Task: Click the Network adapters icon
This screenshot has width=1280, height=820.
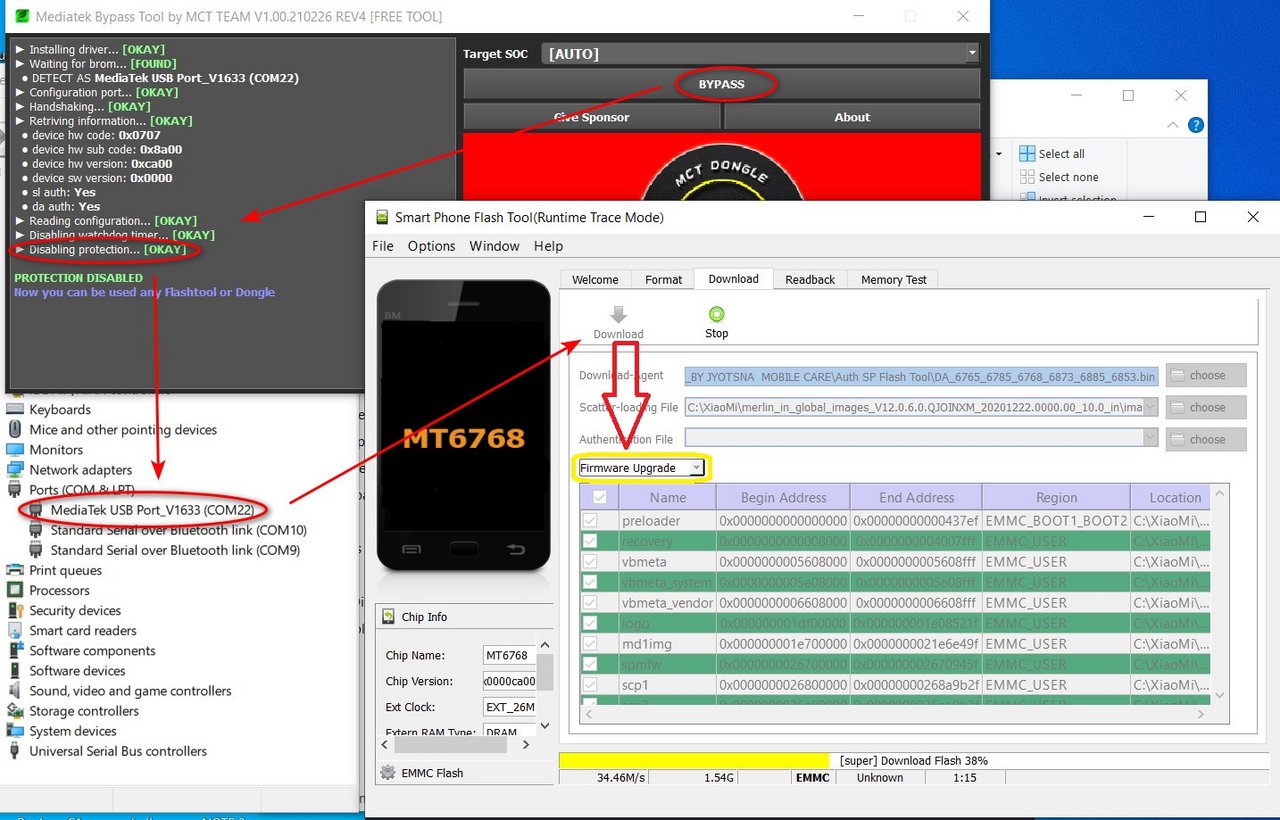Action: 15,470
